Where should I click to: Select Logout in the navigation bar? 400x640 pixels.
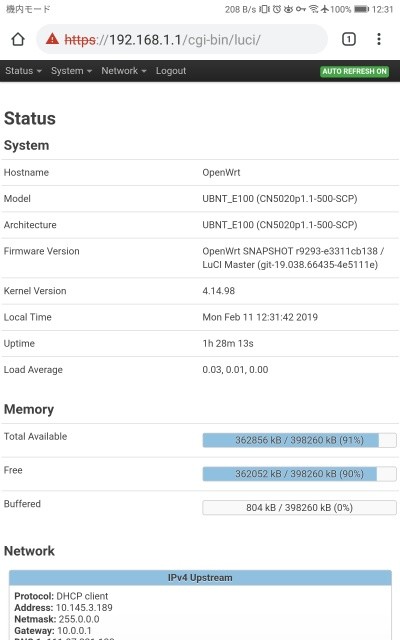coord(171,71)
